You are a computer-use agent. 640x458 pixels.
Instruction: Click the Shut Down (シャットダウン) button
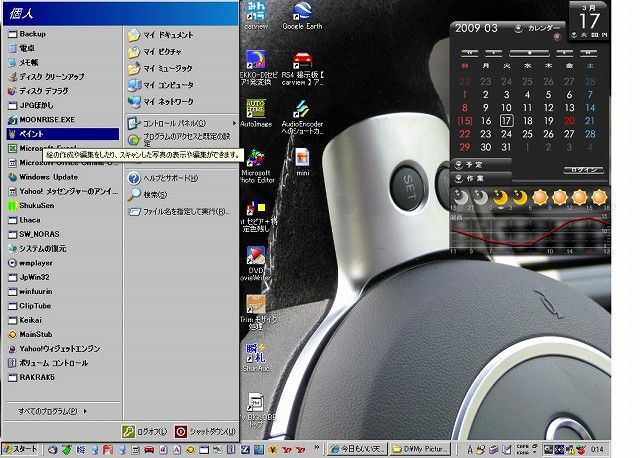pyautogui.click(x=205, y=431)
